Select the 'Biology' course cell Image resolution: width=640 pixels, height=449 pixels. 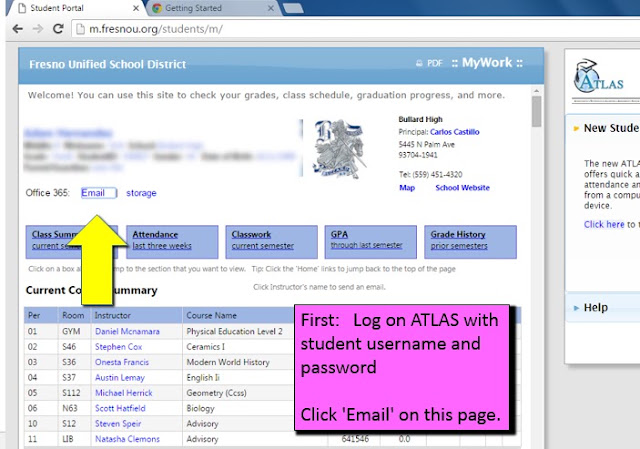[200, 408]
